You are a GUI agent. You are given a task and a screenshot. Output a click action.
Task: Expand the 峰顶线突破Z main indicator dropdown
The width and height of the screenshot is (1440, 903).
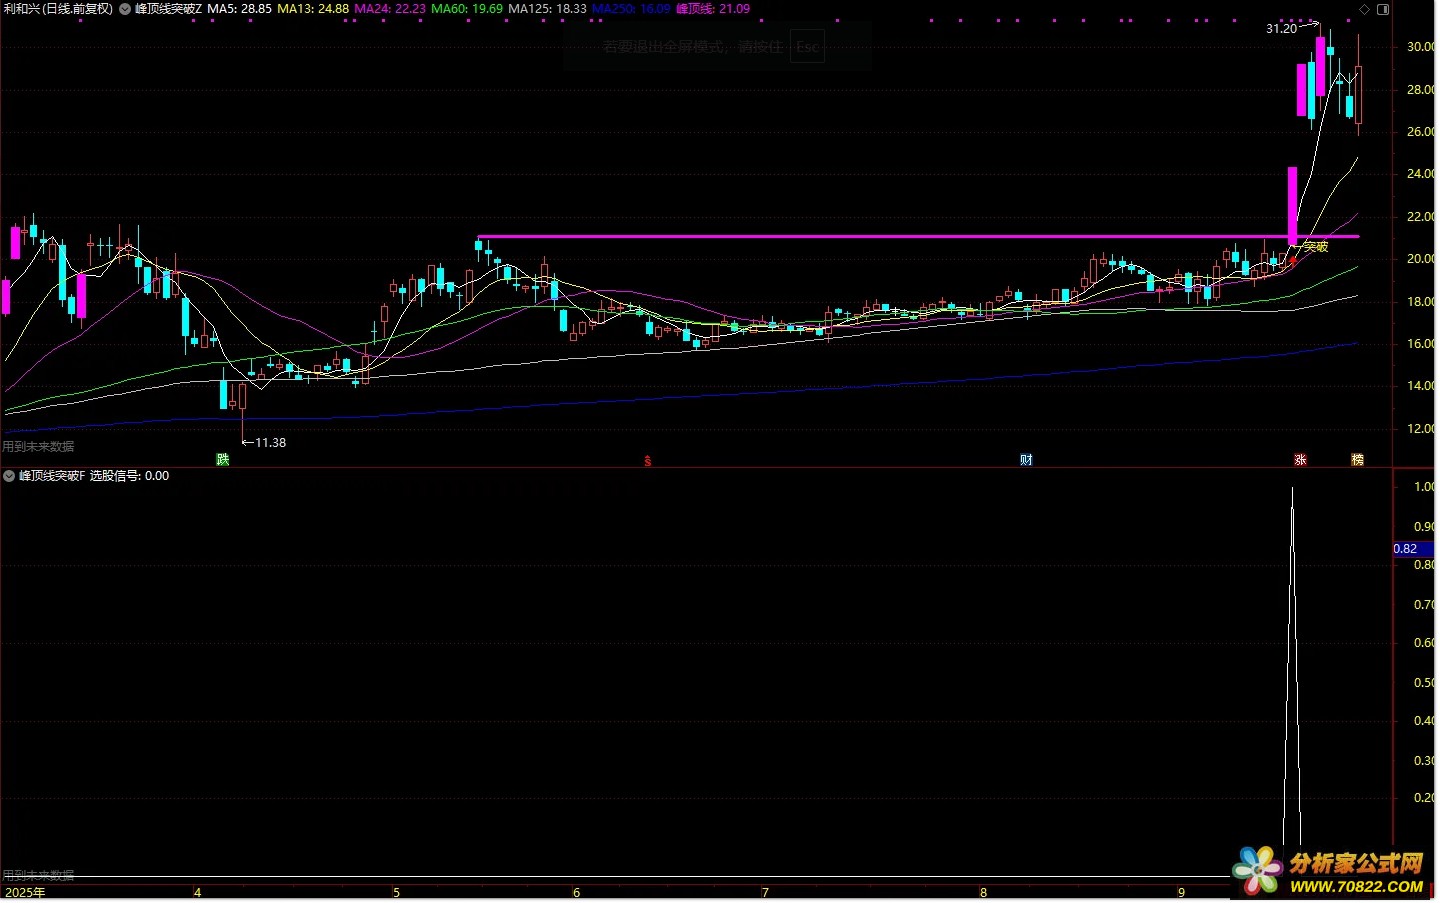tap(125, 9)
